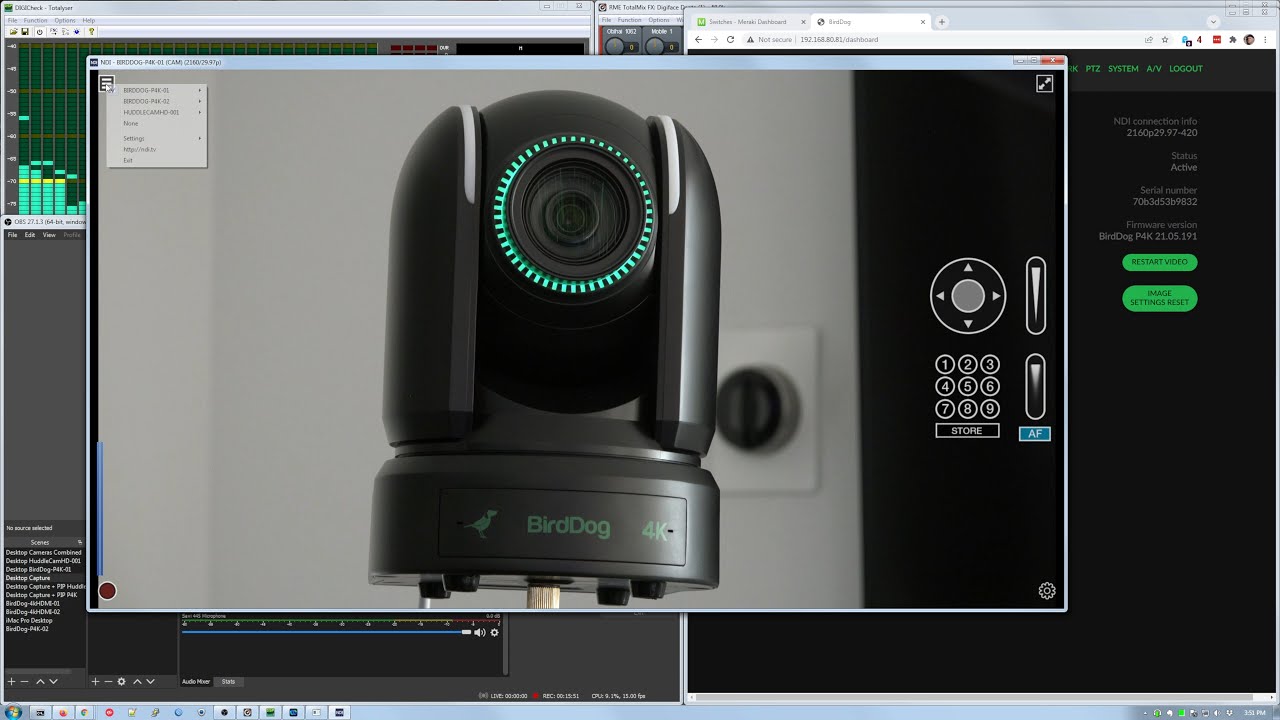The image size is (1280, 720).
Task: Click LOGOUT link in BirdDog dashboard
Action: click(x=1186, y=69)
